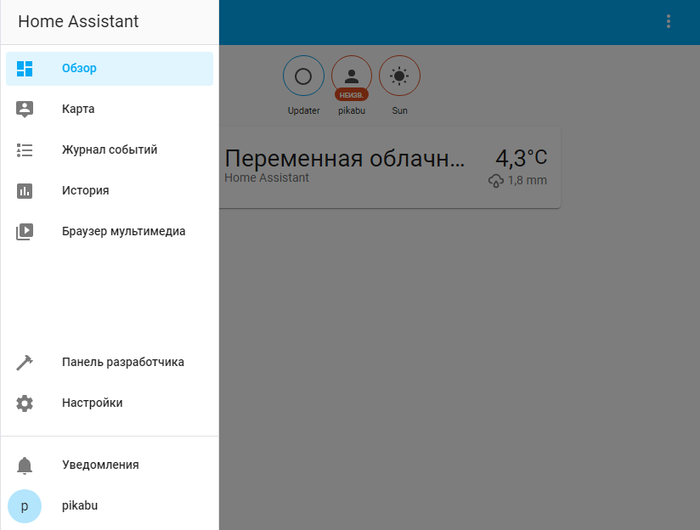Image resolution: width=700 pixels, height=530 pixels.
Task: Click the pikabu user avatar circle
Action: pos(25,506)
